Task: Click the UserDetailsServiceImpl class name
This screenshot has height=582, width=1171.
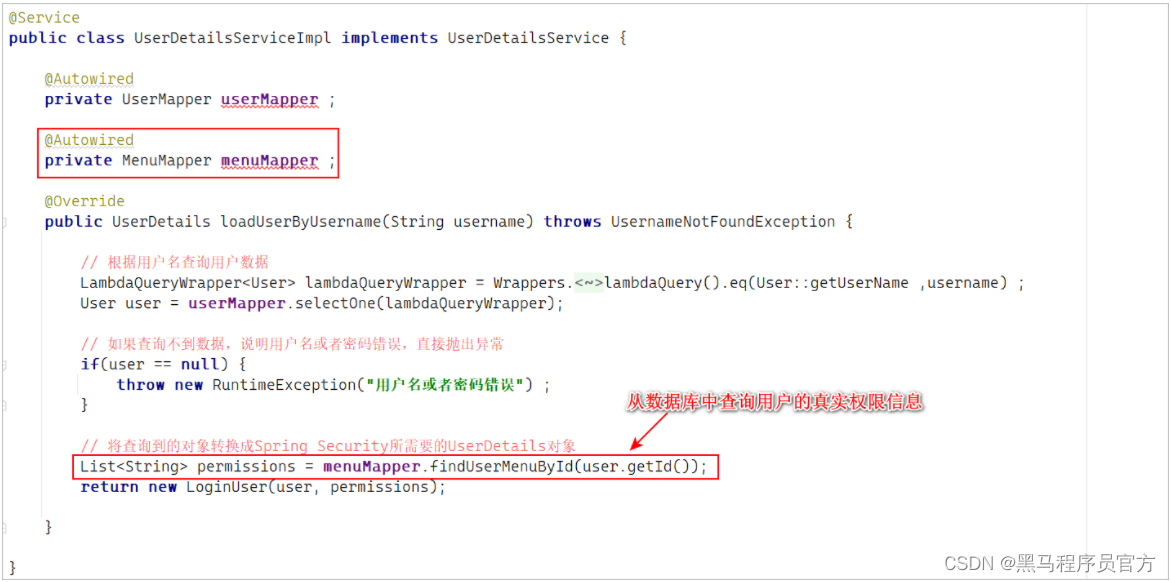Action: click(x=233, y=37)
